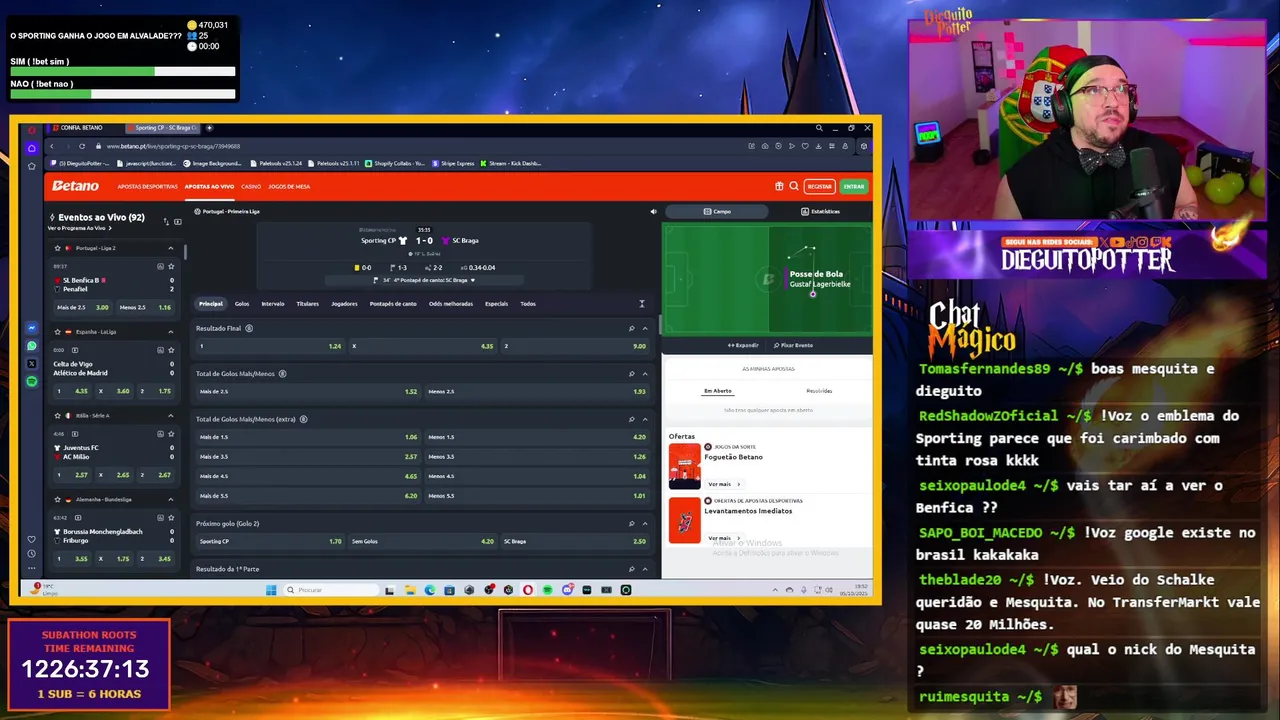Pin the Total de Golos Mais/Menos market
The width and height of the screenshot is (1280, 720).
point(631,374)
